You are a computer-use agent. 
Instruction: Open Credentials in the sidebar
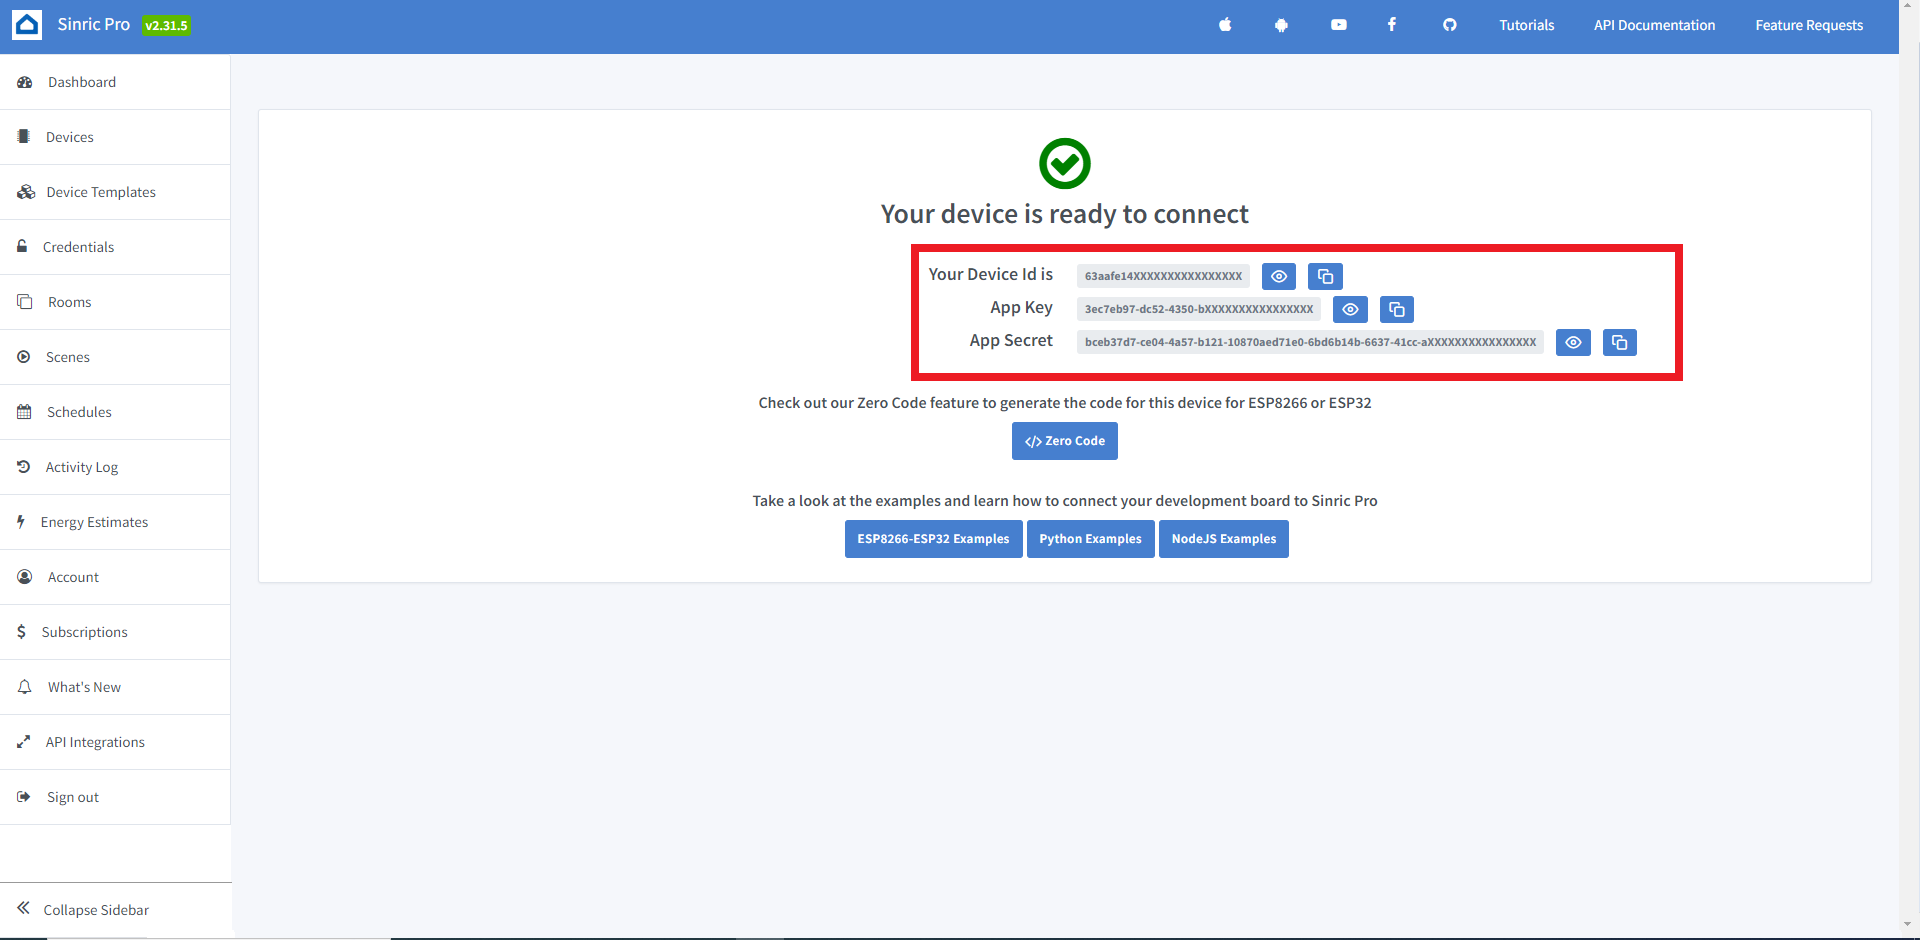tap(115, 247)
